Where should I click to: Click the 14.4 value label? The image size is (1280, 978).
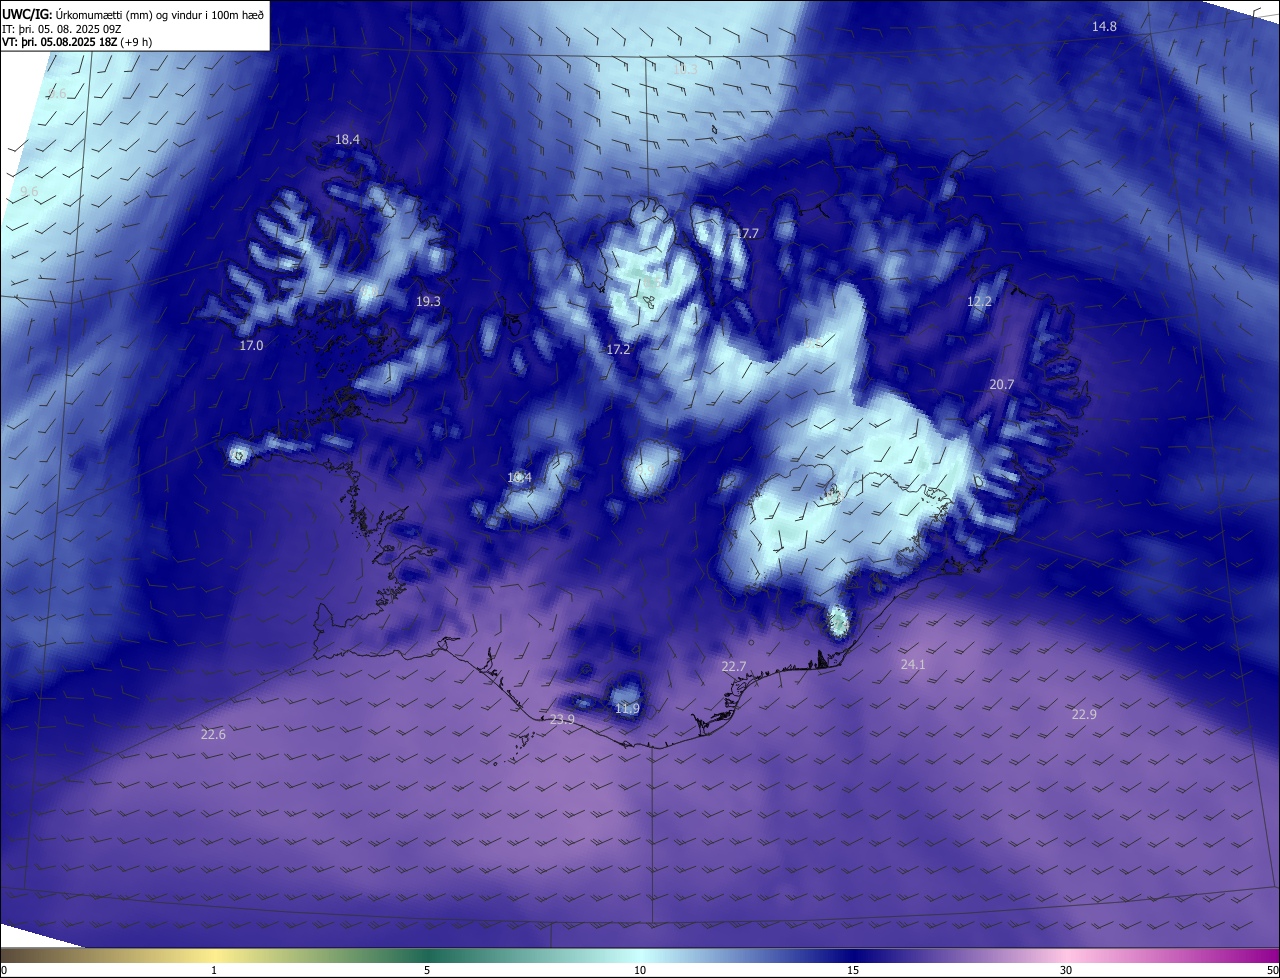click(x=519, y=477)
